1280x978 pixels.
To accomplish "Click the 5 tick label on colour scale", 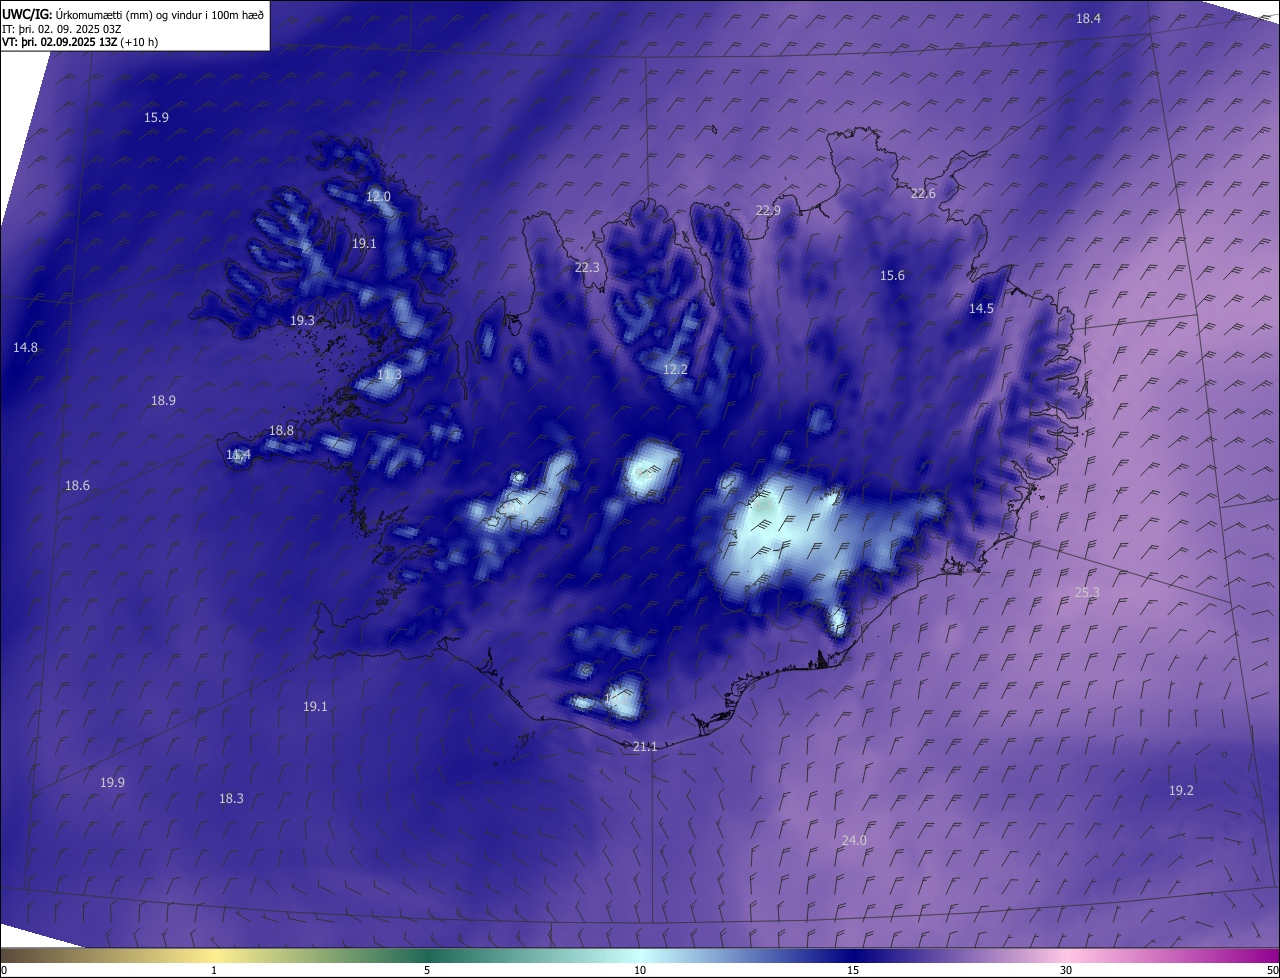I will pos(427,970).
